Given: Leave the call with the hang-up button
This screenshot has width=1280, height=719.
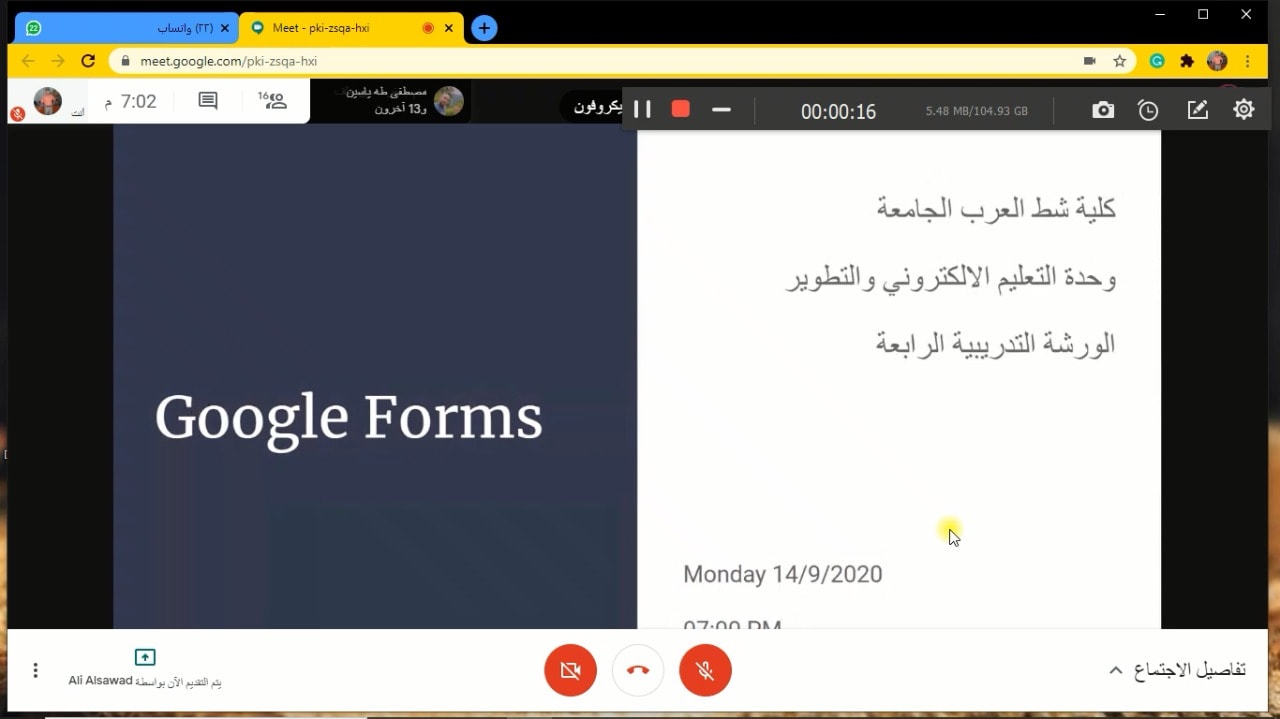Looking at the screenshot, I should (638, 670).
